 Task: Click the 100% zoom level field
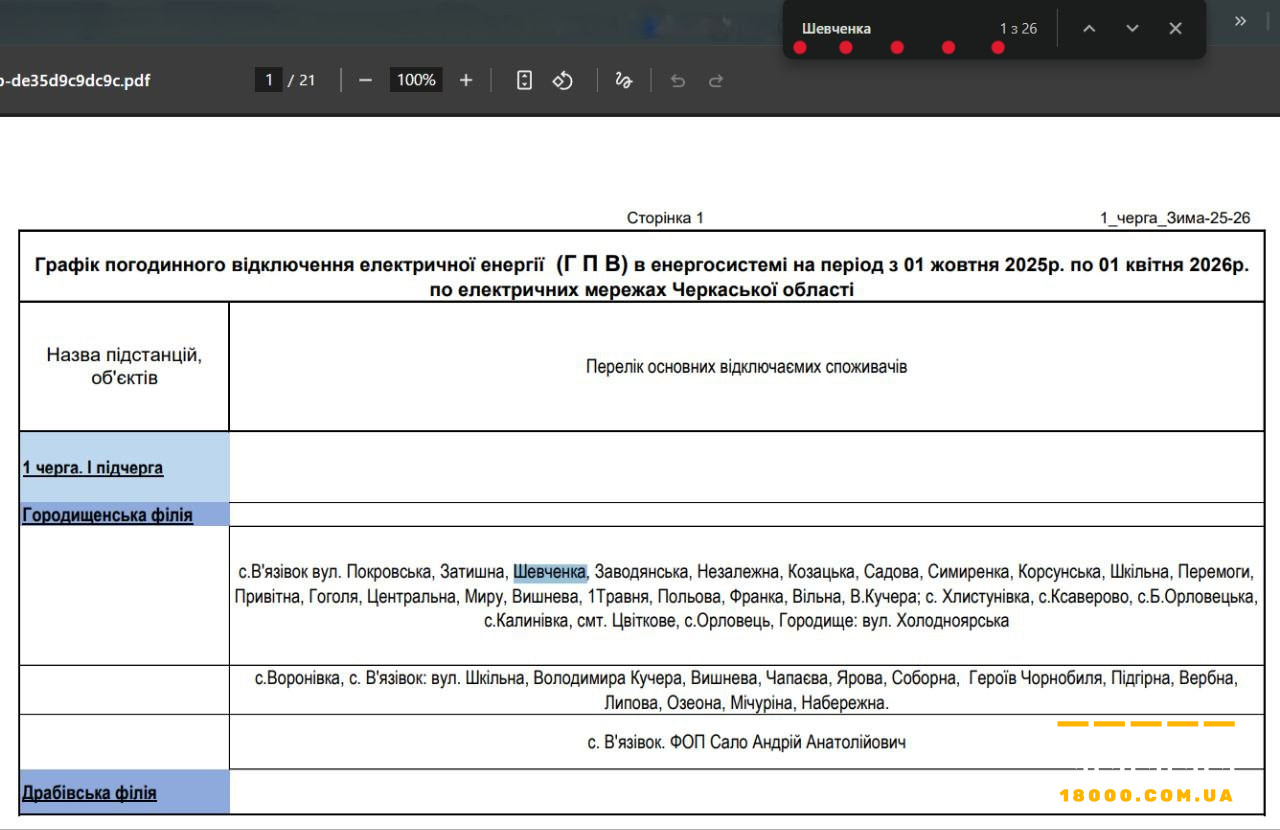pyautogui.click(x=416, y=79)
